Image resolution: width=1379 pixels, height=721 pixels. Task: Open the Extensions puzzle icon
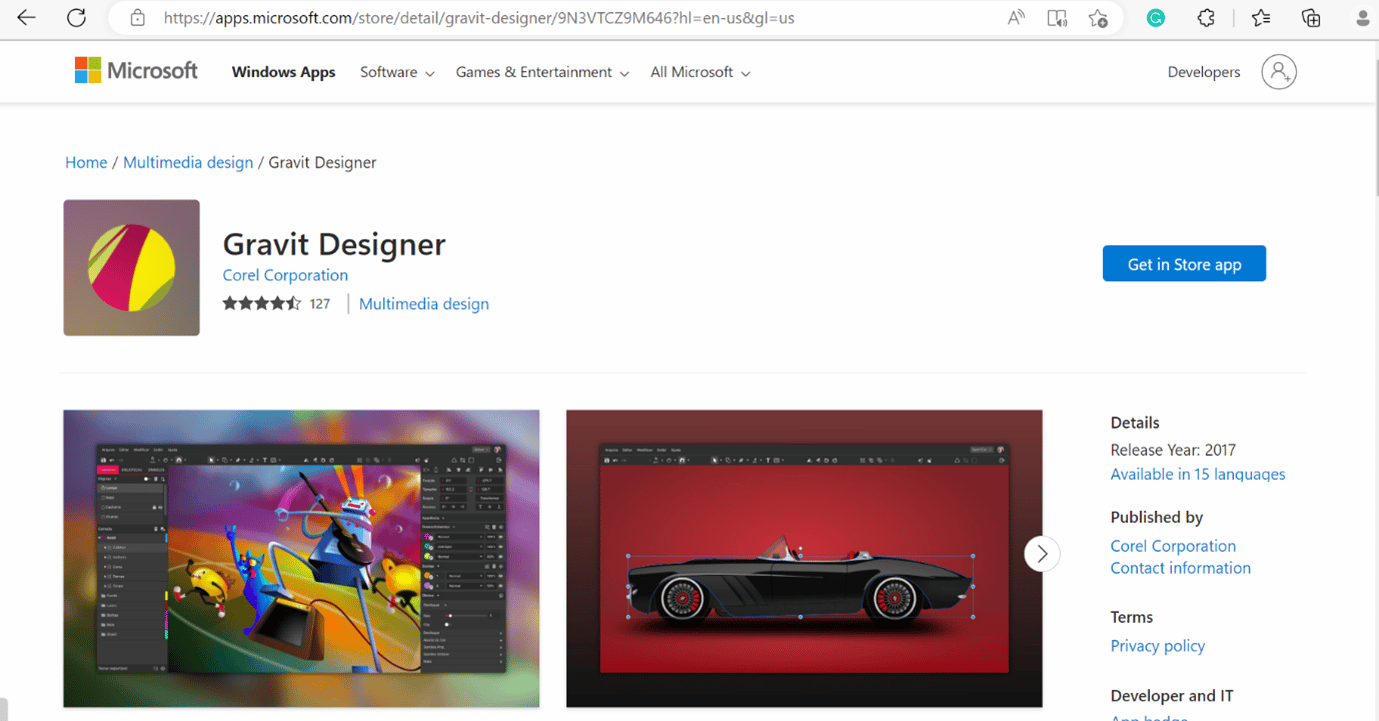(1206, 18)
